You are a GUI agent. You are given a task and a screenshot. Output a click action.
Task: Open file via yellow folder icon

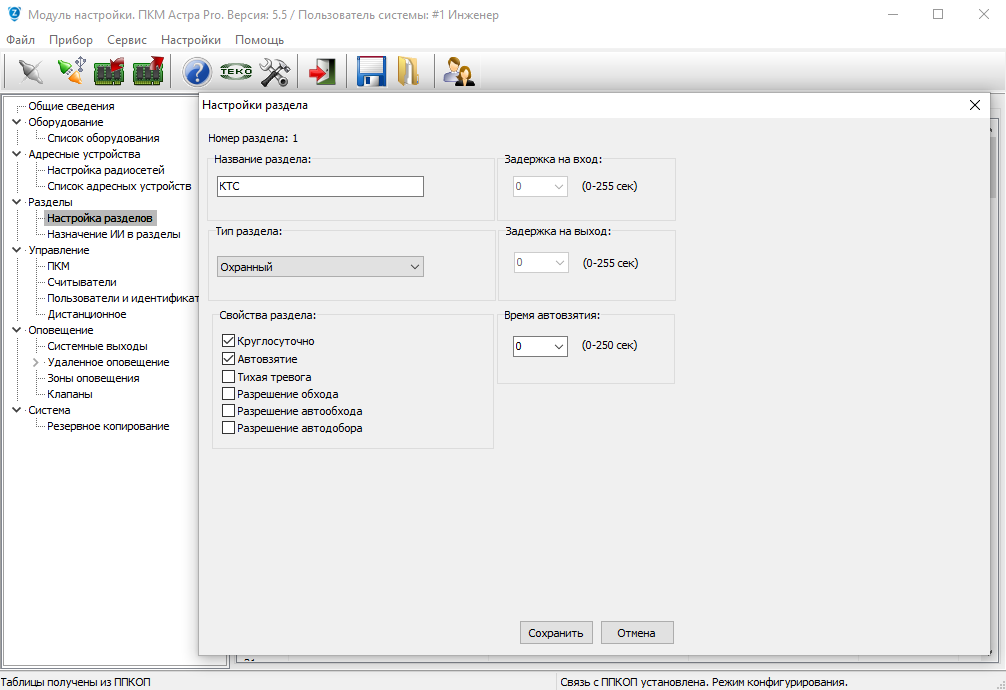pyautogui.click(x=408, y=71)
